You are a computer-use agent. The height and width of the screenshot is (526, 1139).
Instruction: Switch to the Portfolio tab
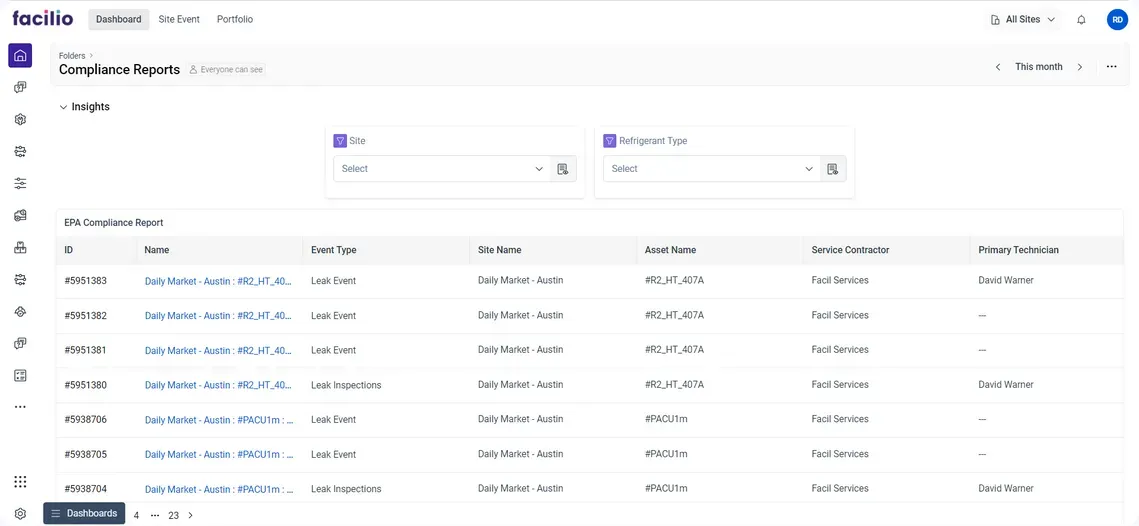(235, 19)
